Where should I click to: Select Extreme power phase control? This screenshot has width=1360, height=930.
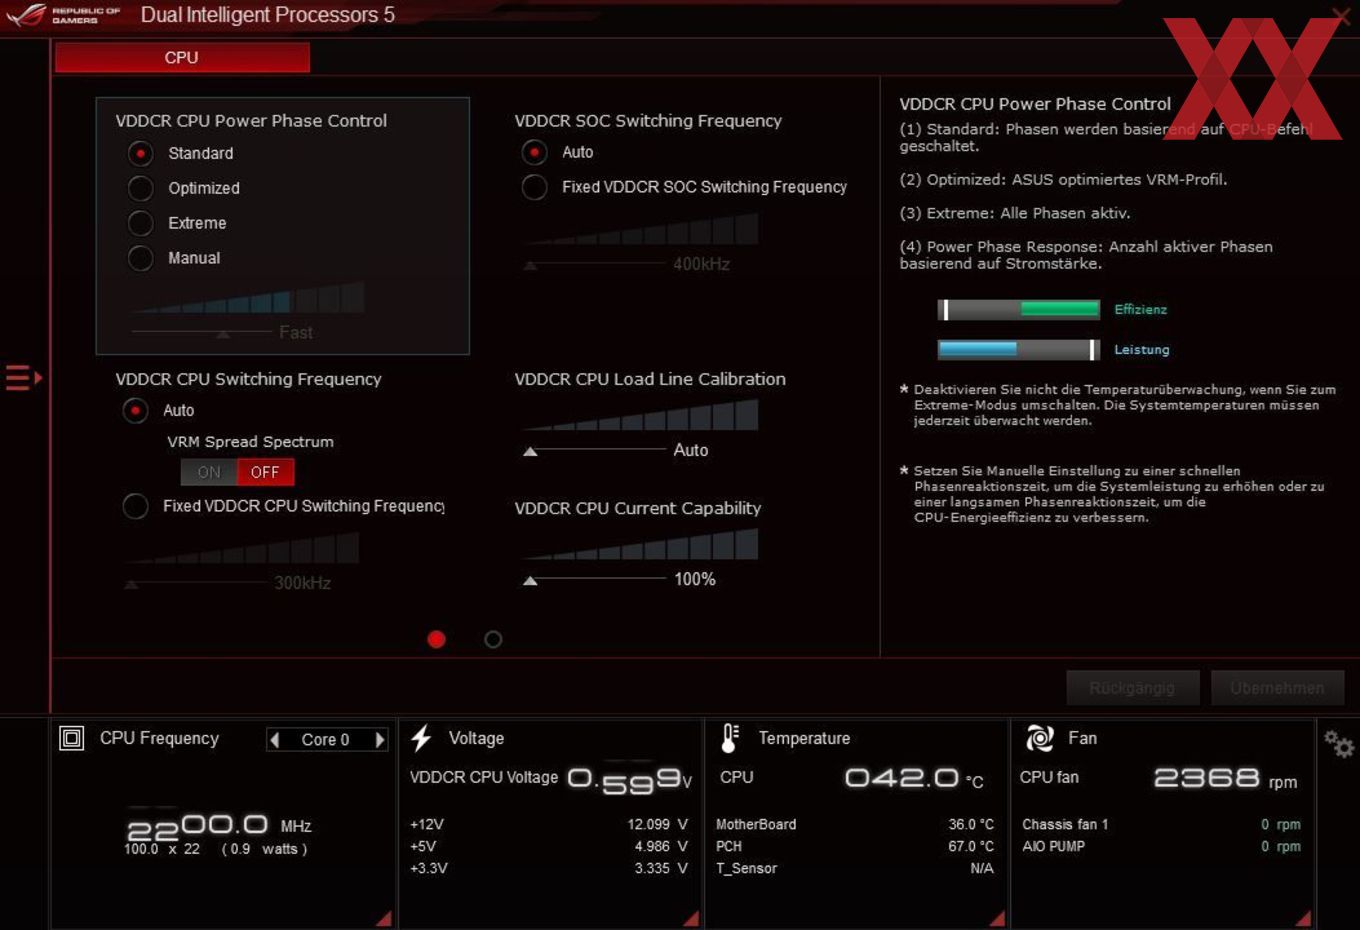click(x=141, y=223)
